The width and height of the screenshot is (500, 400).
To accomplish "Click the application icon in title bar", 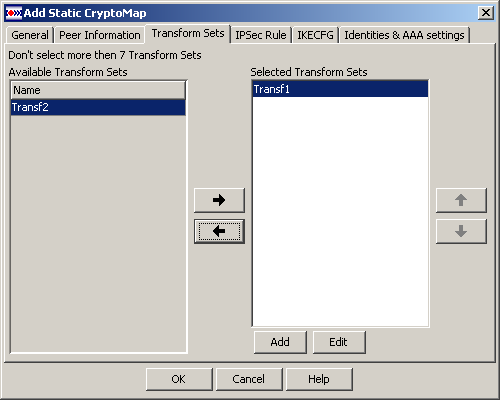I will pyautogui.click(x=14, y=13).
